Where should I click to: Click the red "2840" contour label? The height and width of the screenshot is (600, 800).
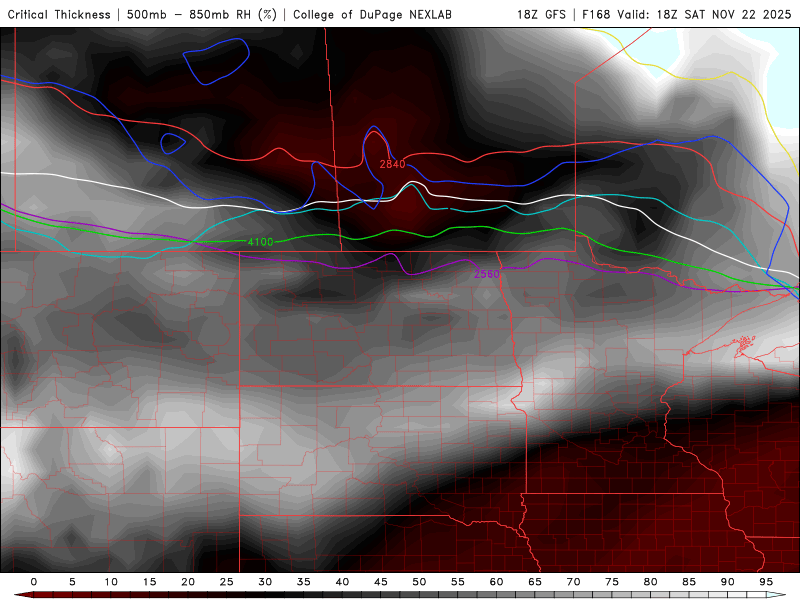[392, 164]
